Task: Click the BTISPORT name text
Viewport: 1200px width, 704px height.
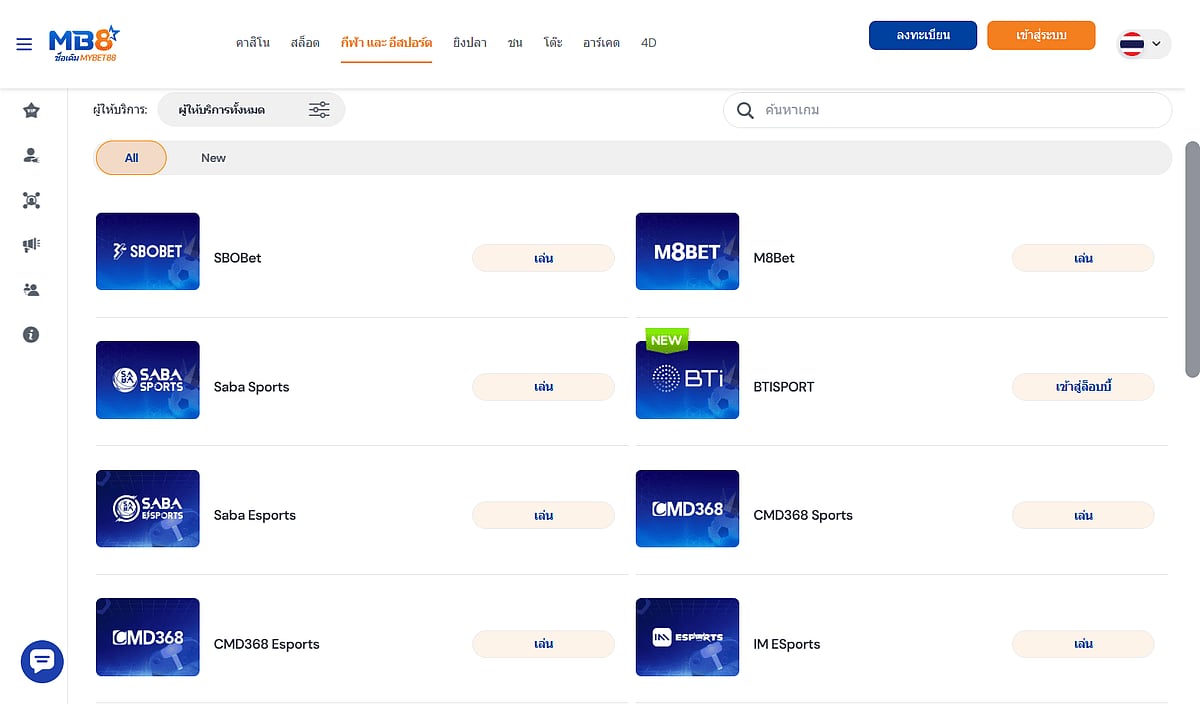Action: point(784,387)
